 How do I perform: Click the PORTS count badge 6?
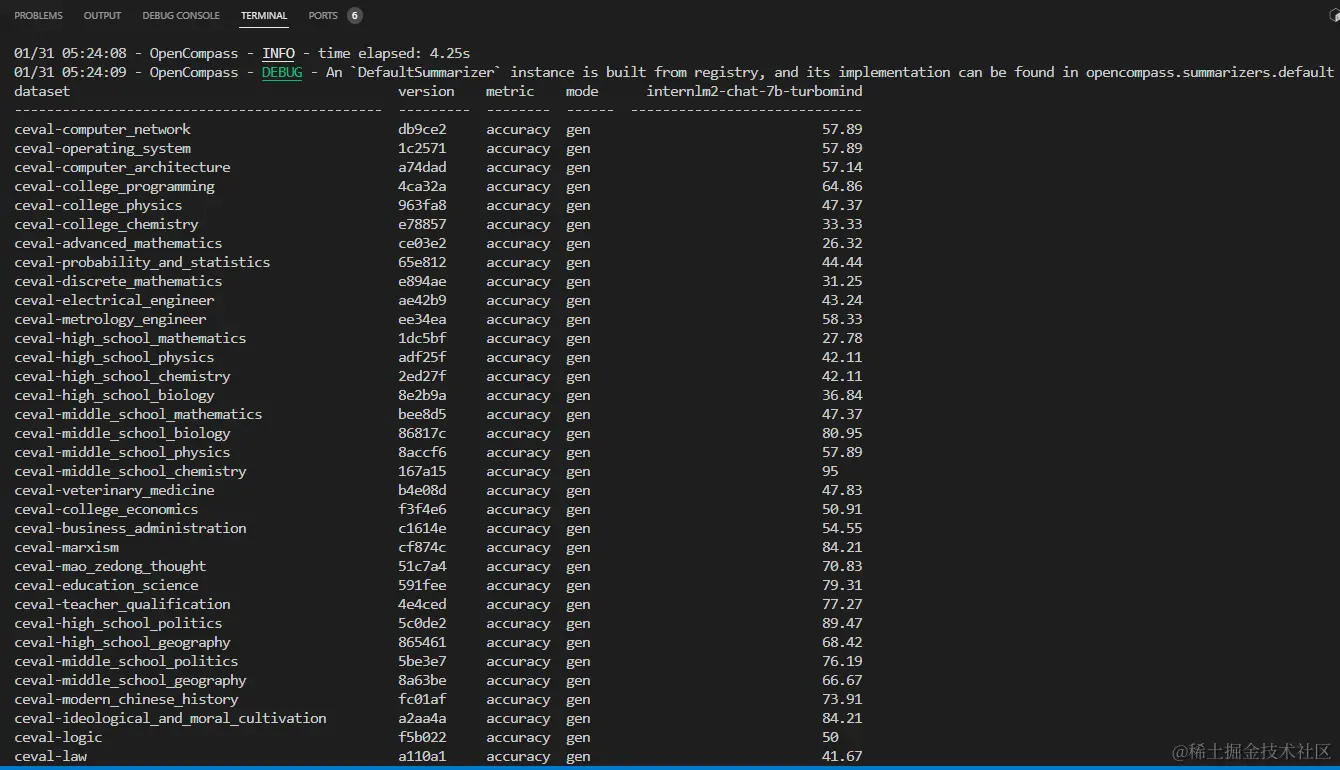coord(355,16)
